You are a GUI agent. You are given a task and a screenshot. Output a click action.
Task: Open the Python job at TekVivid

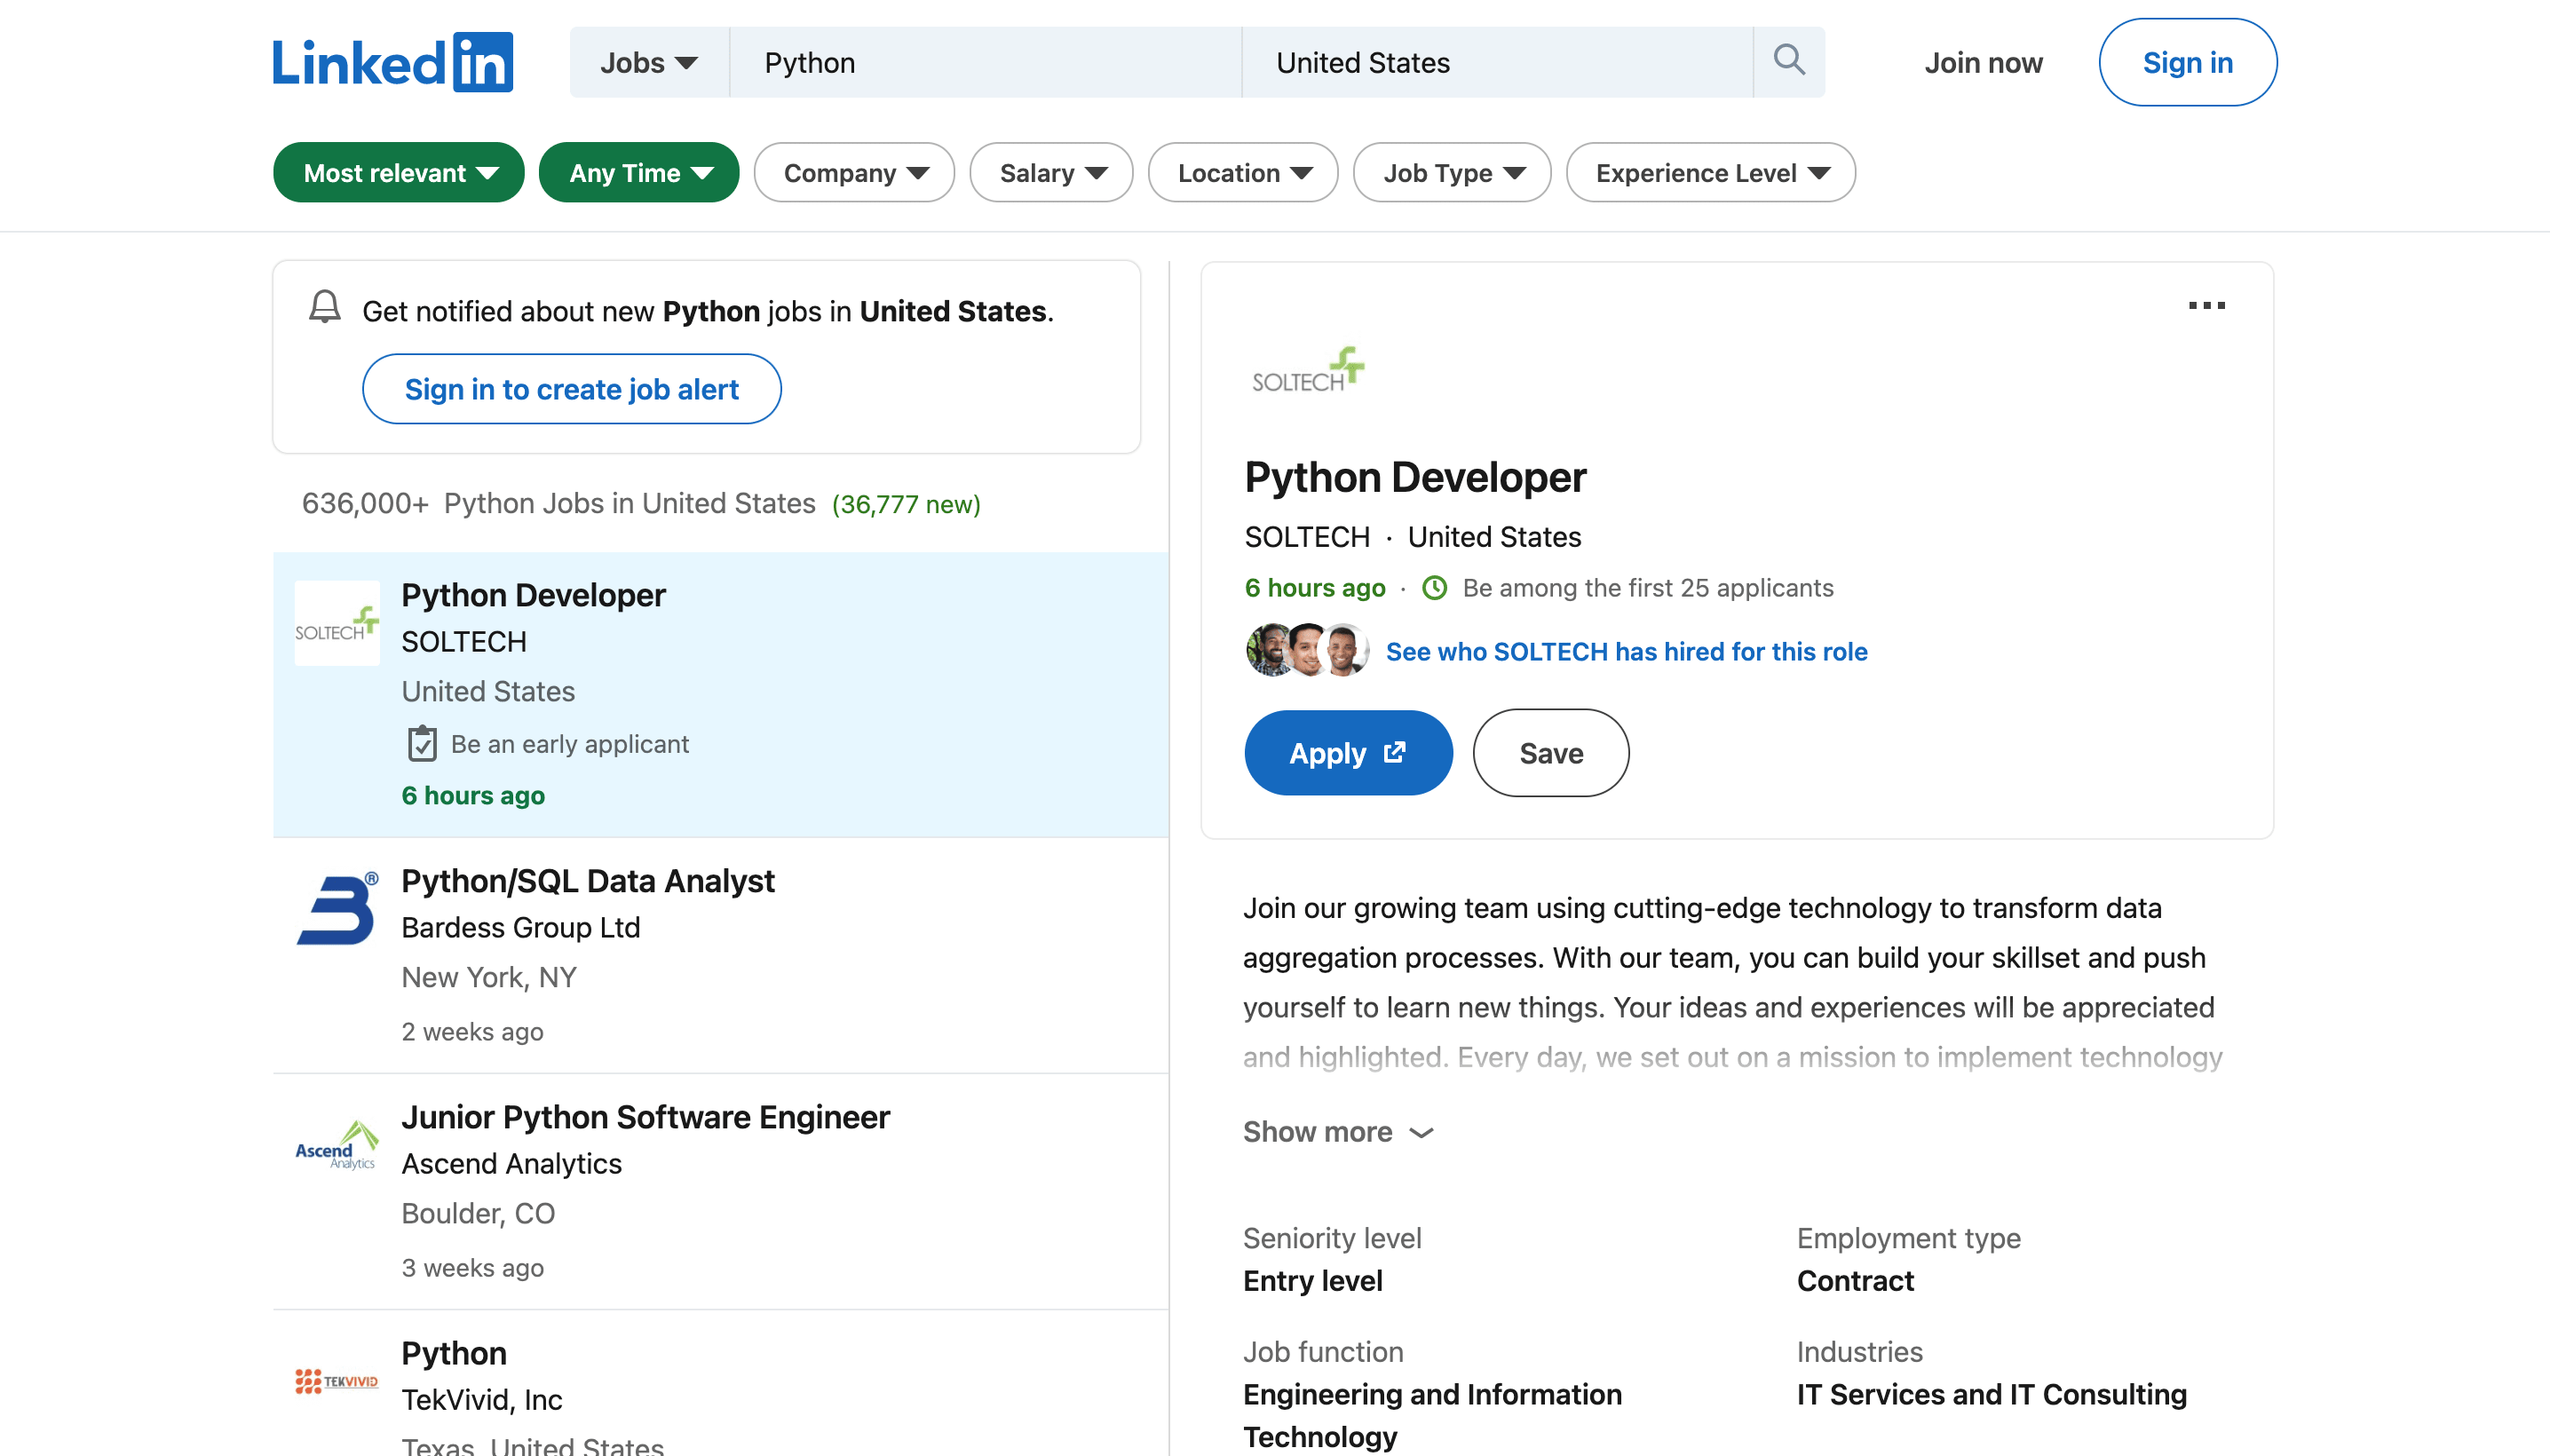click(454, 1352)
